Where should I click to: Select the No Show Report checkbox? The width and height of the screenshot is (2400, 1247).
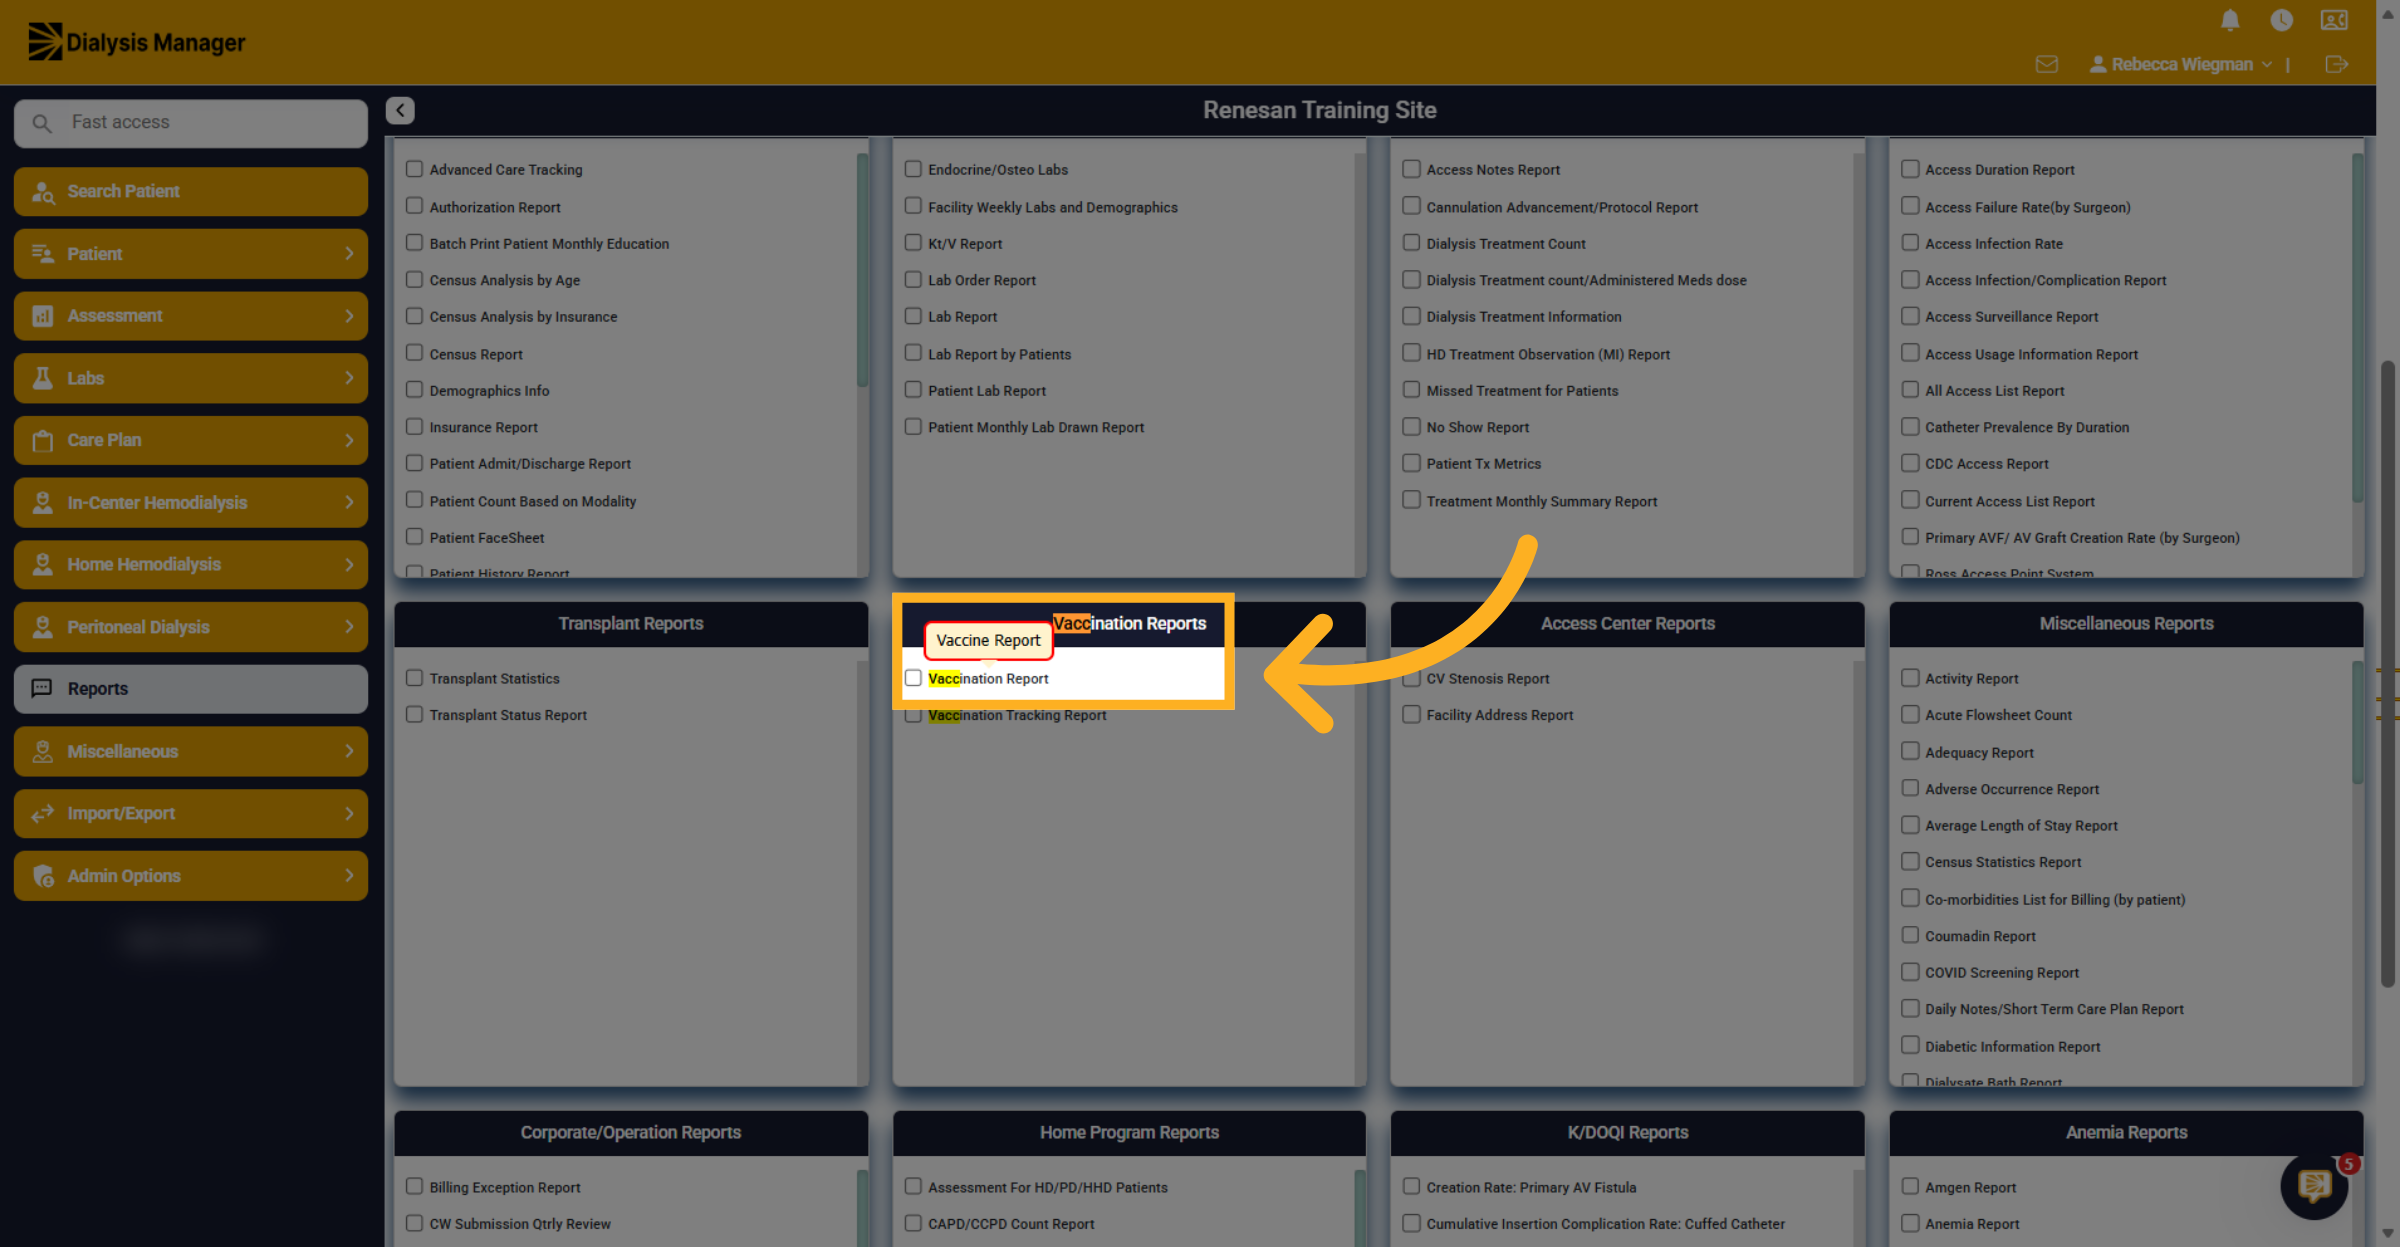[1411, 427]
